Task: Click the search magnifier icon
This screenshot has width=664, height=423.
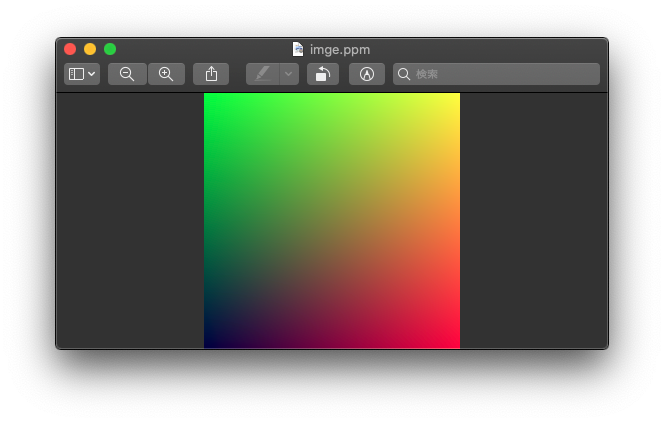Action: [404, 74]
